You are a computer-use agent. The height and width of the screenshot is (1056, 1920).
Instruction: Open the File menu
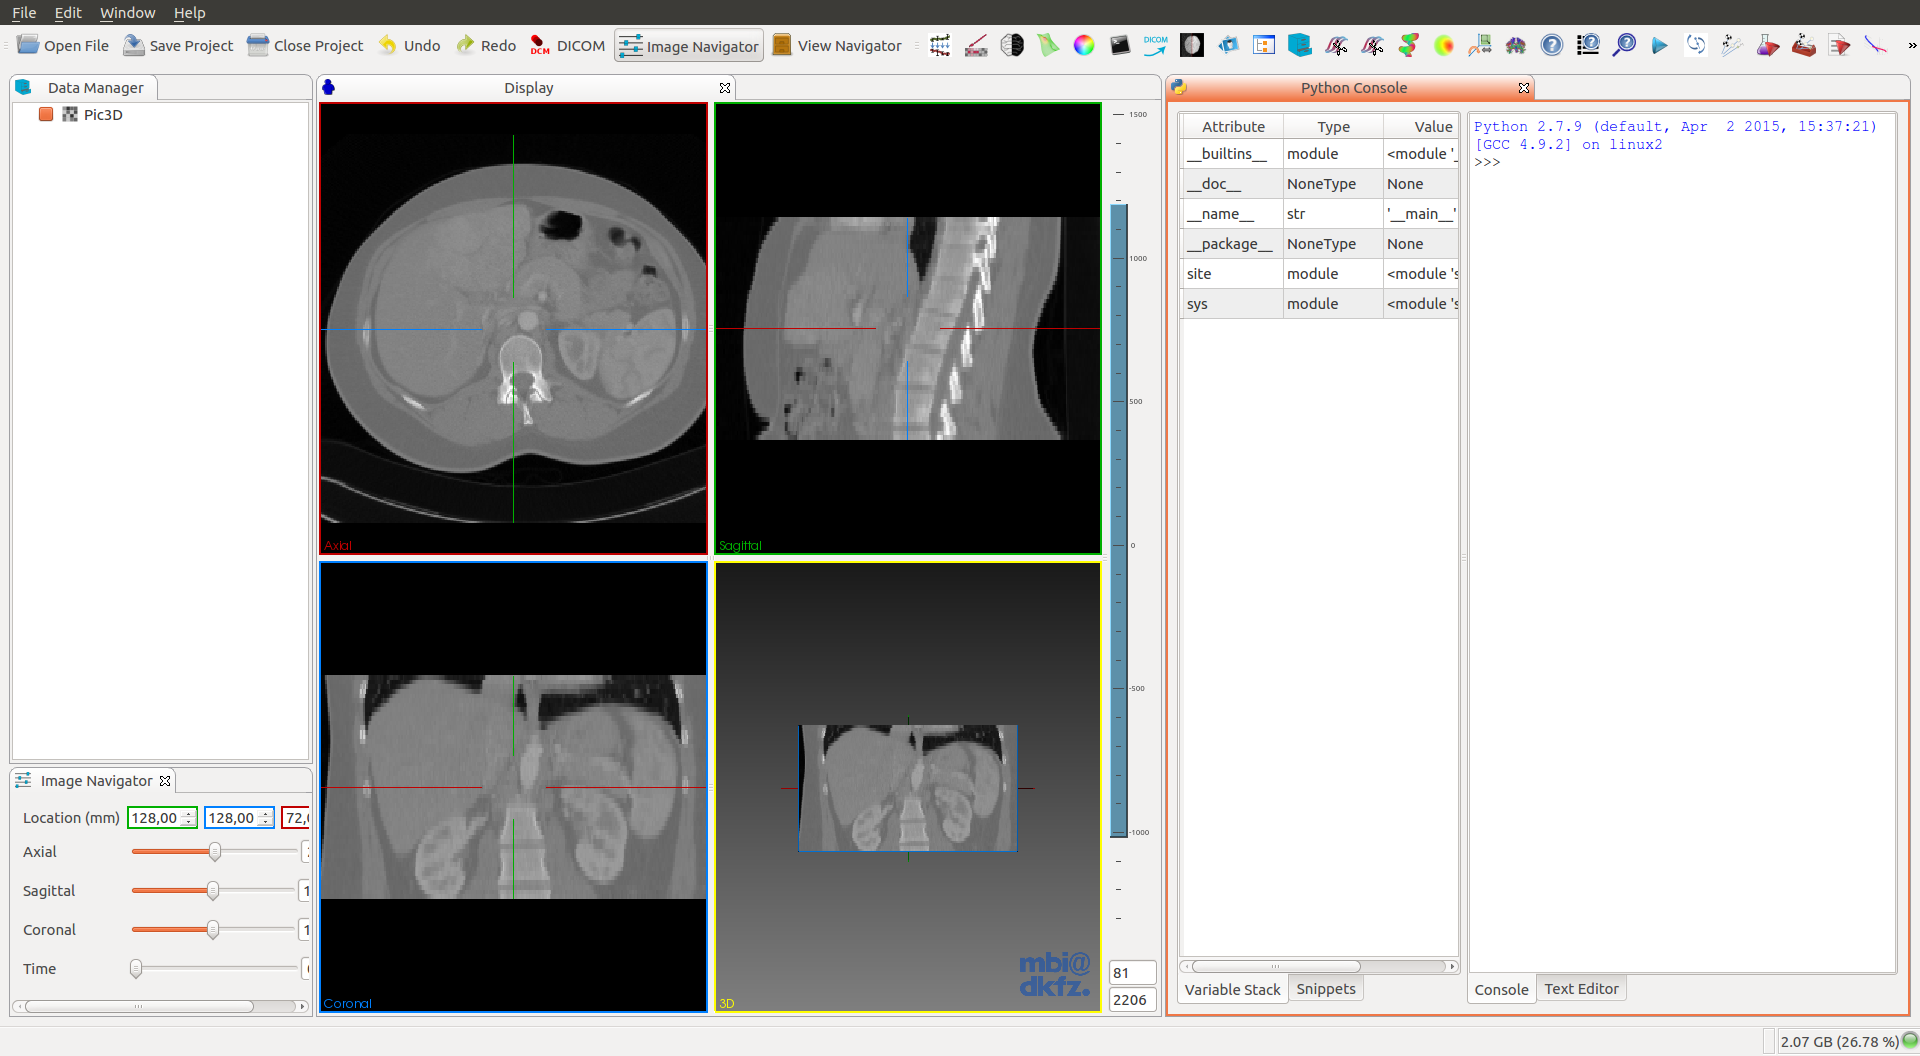tap(24, 12)
